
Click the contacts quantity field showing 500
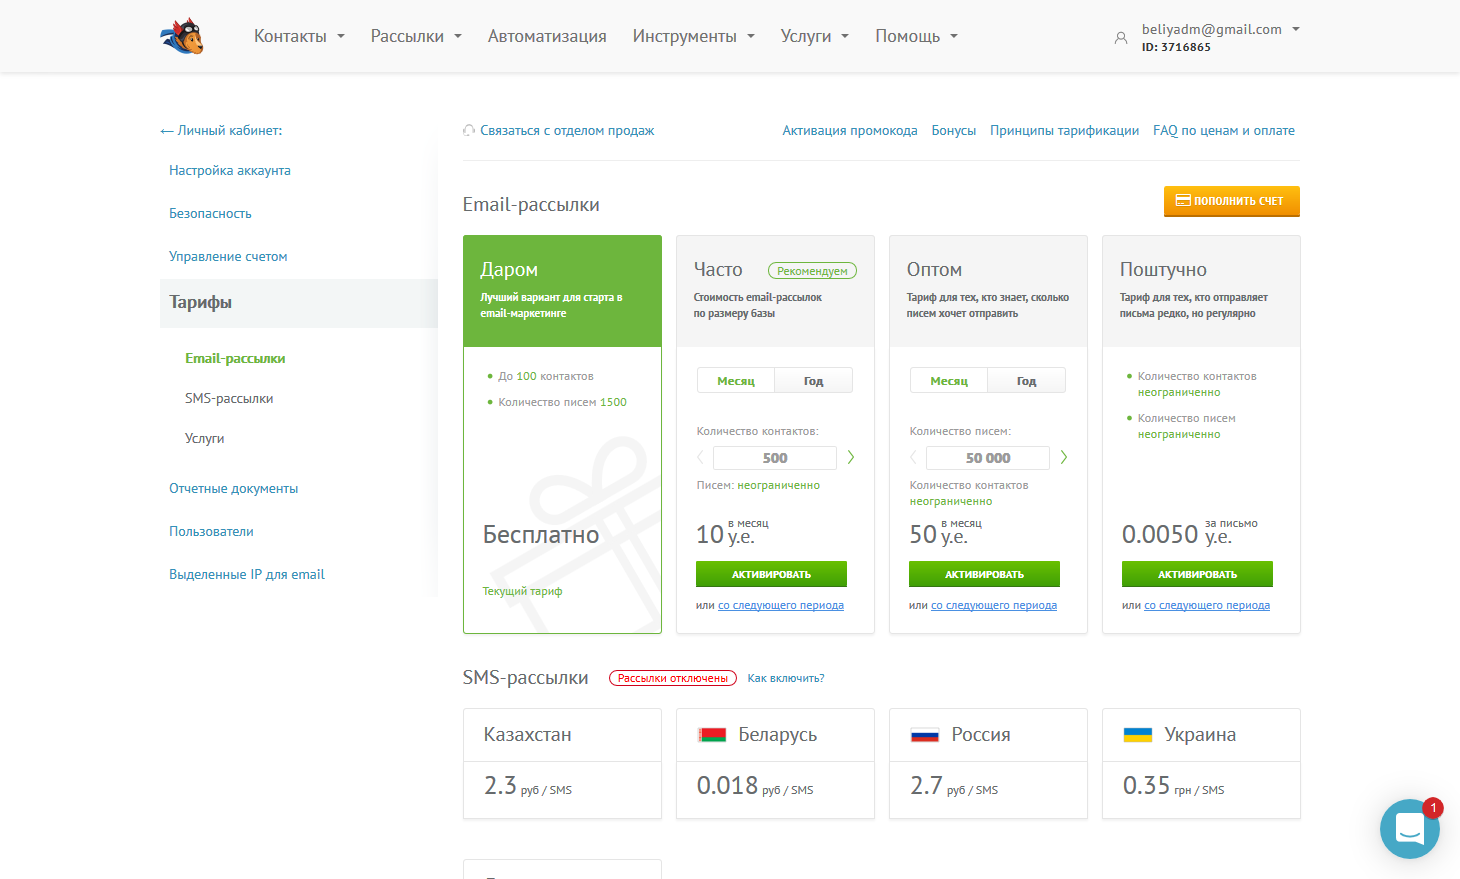coord(775,458)
